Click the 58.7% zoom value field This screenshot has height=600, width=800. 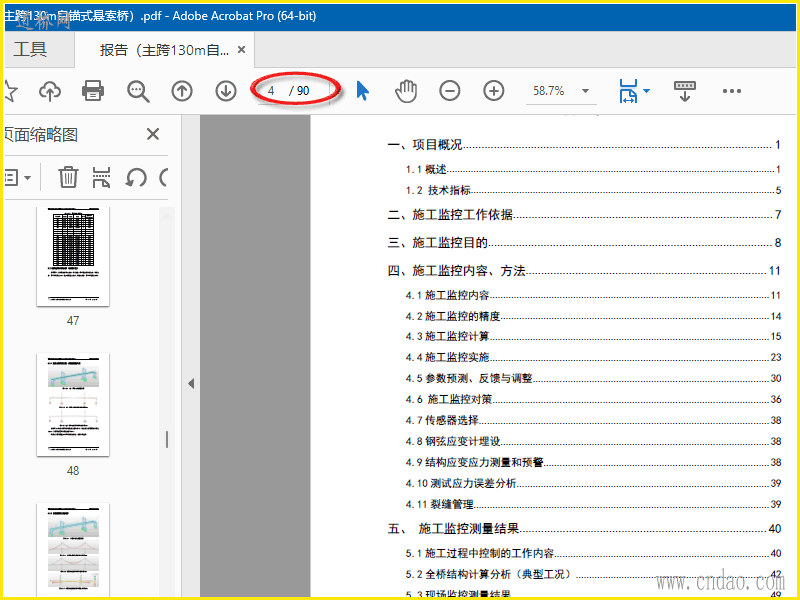549,91
